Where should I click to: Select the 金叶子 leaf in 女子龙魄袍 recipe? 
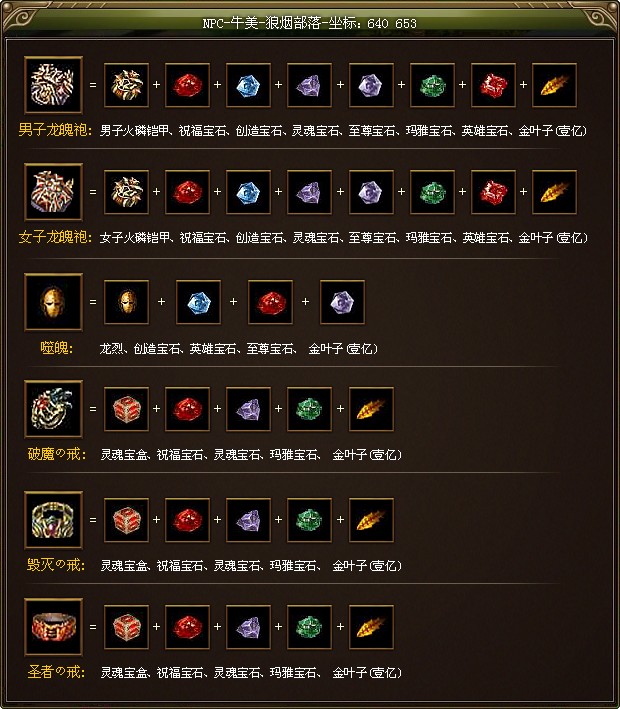(554, 192)
